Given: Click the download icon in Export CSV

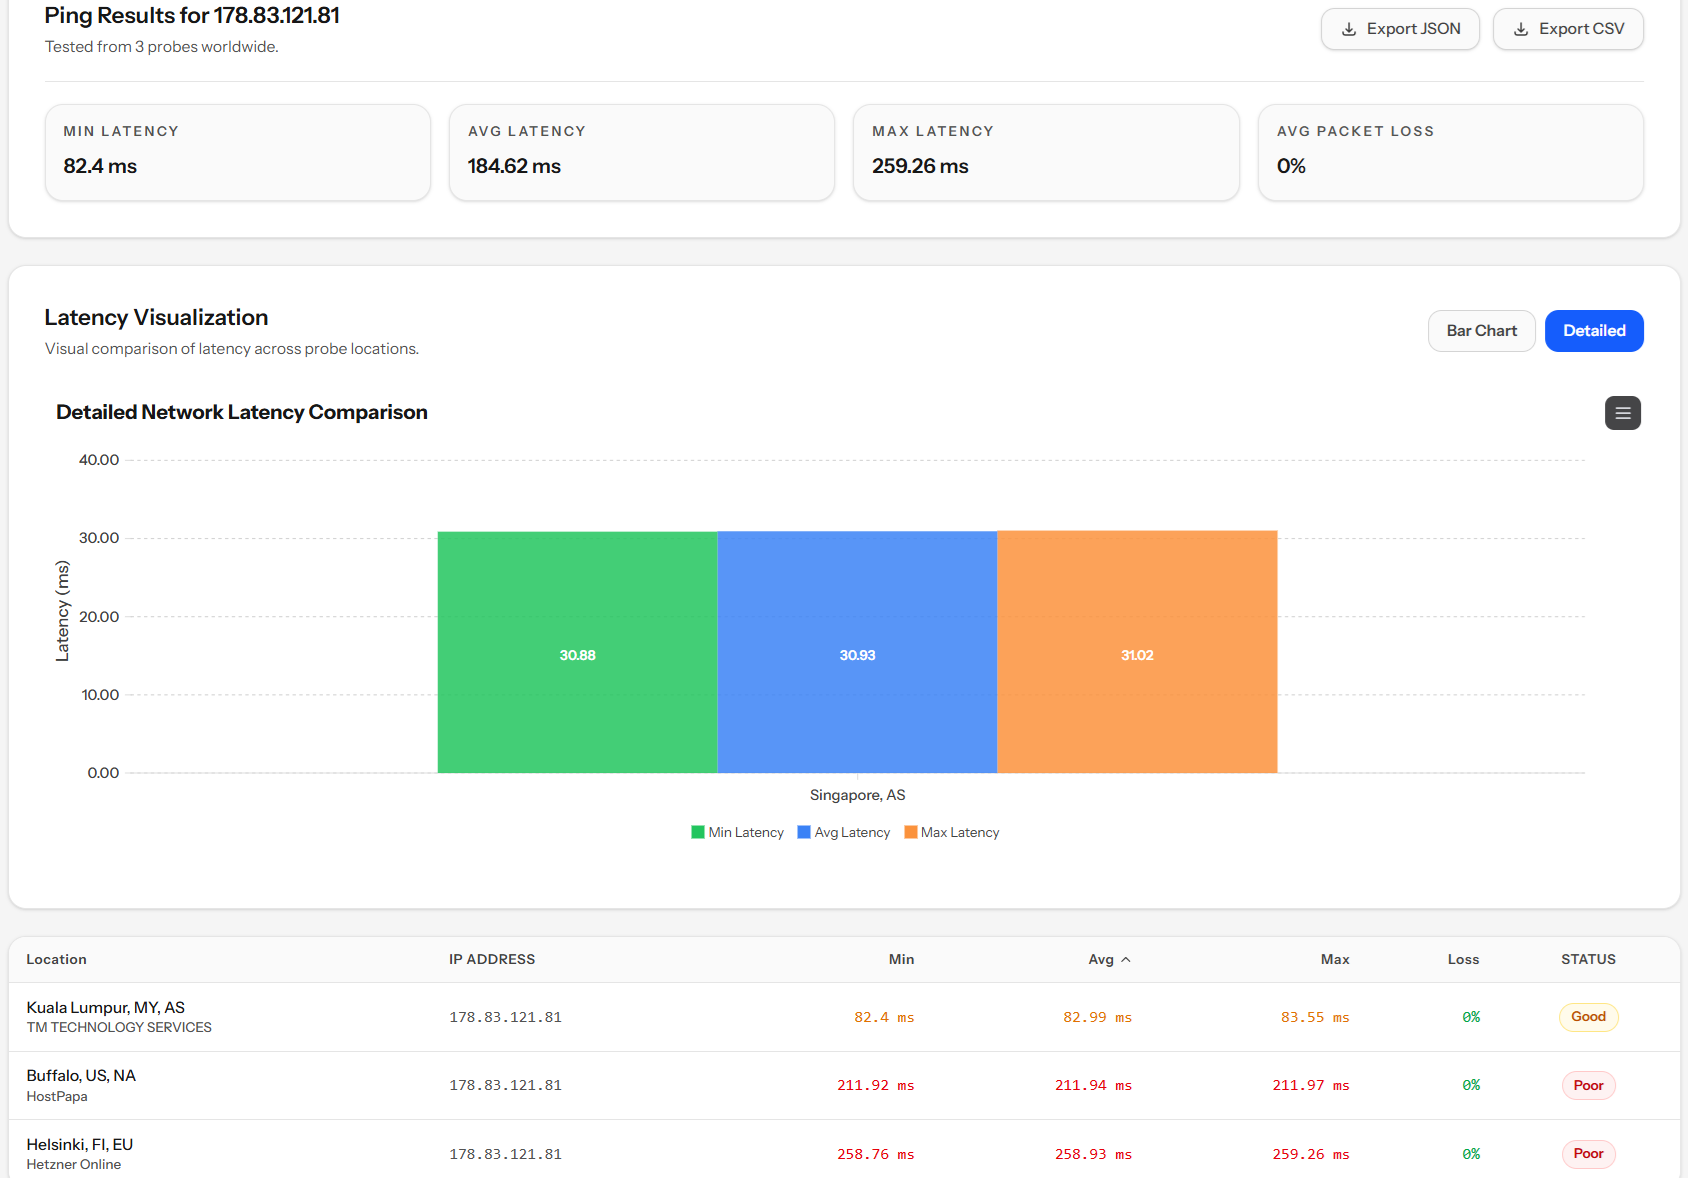Looking at the screenshot, I should (x=1521, y=29).
